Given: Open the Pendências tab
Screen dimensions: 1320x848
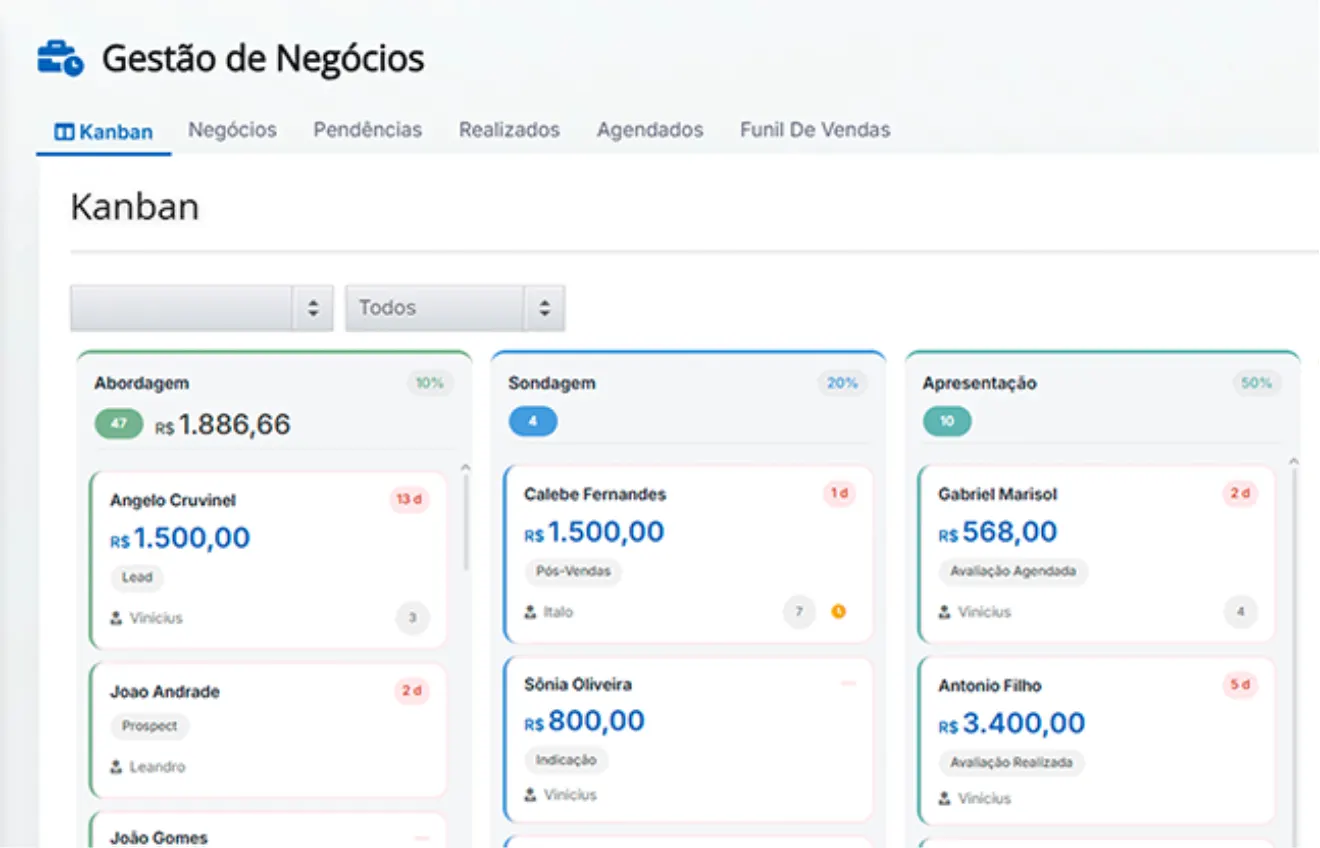Looking at the screenshot, I should tap(367, 130).
